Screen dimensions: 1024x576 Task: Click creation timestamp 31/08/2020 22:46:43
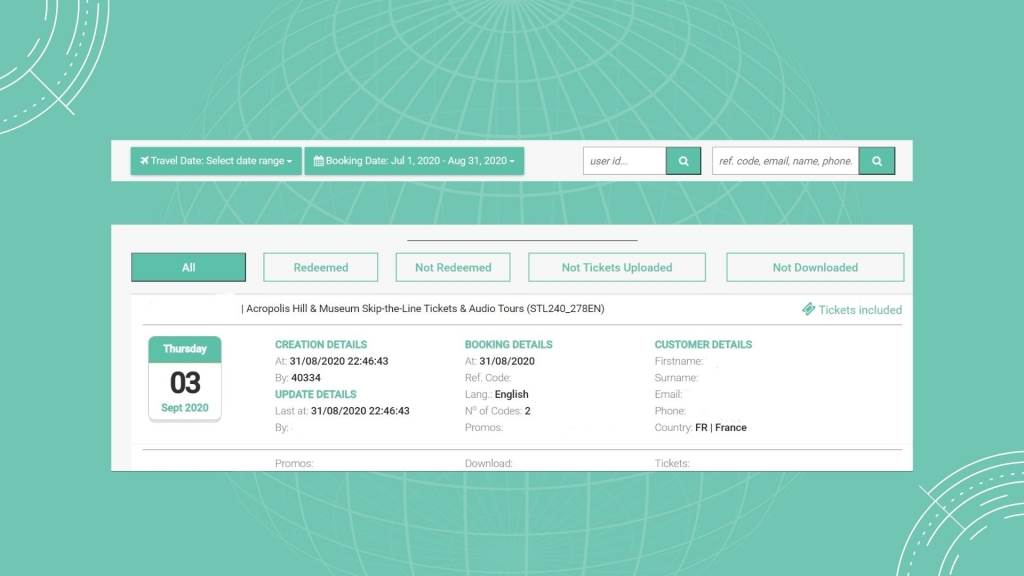(339, 361)
